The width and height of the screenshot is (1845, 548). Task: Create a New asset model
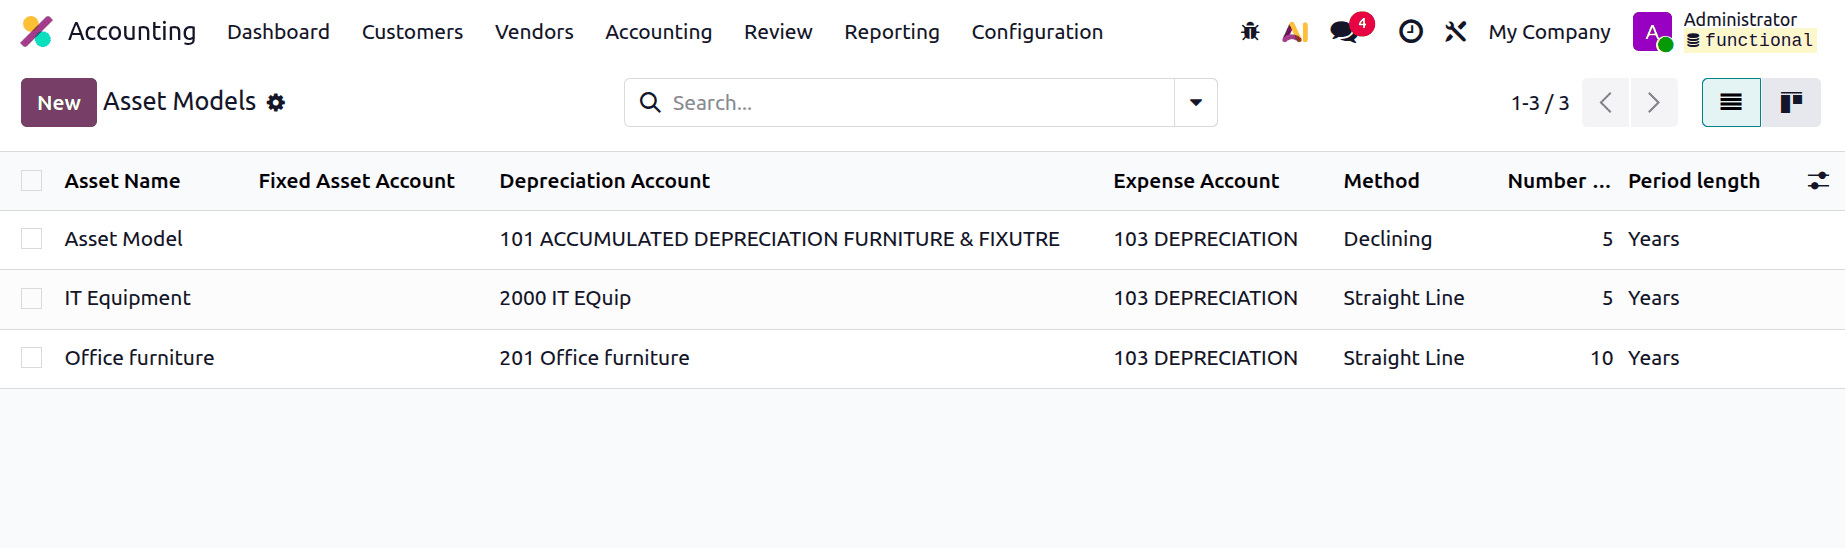click(59, 102)
